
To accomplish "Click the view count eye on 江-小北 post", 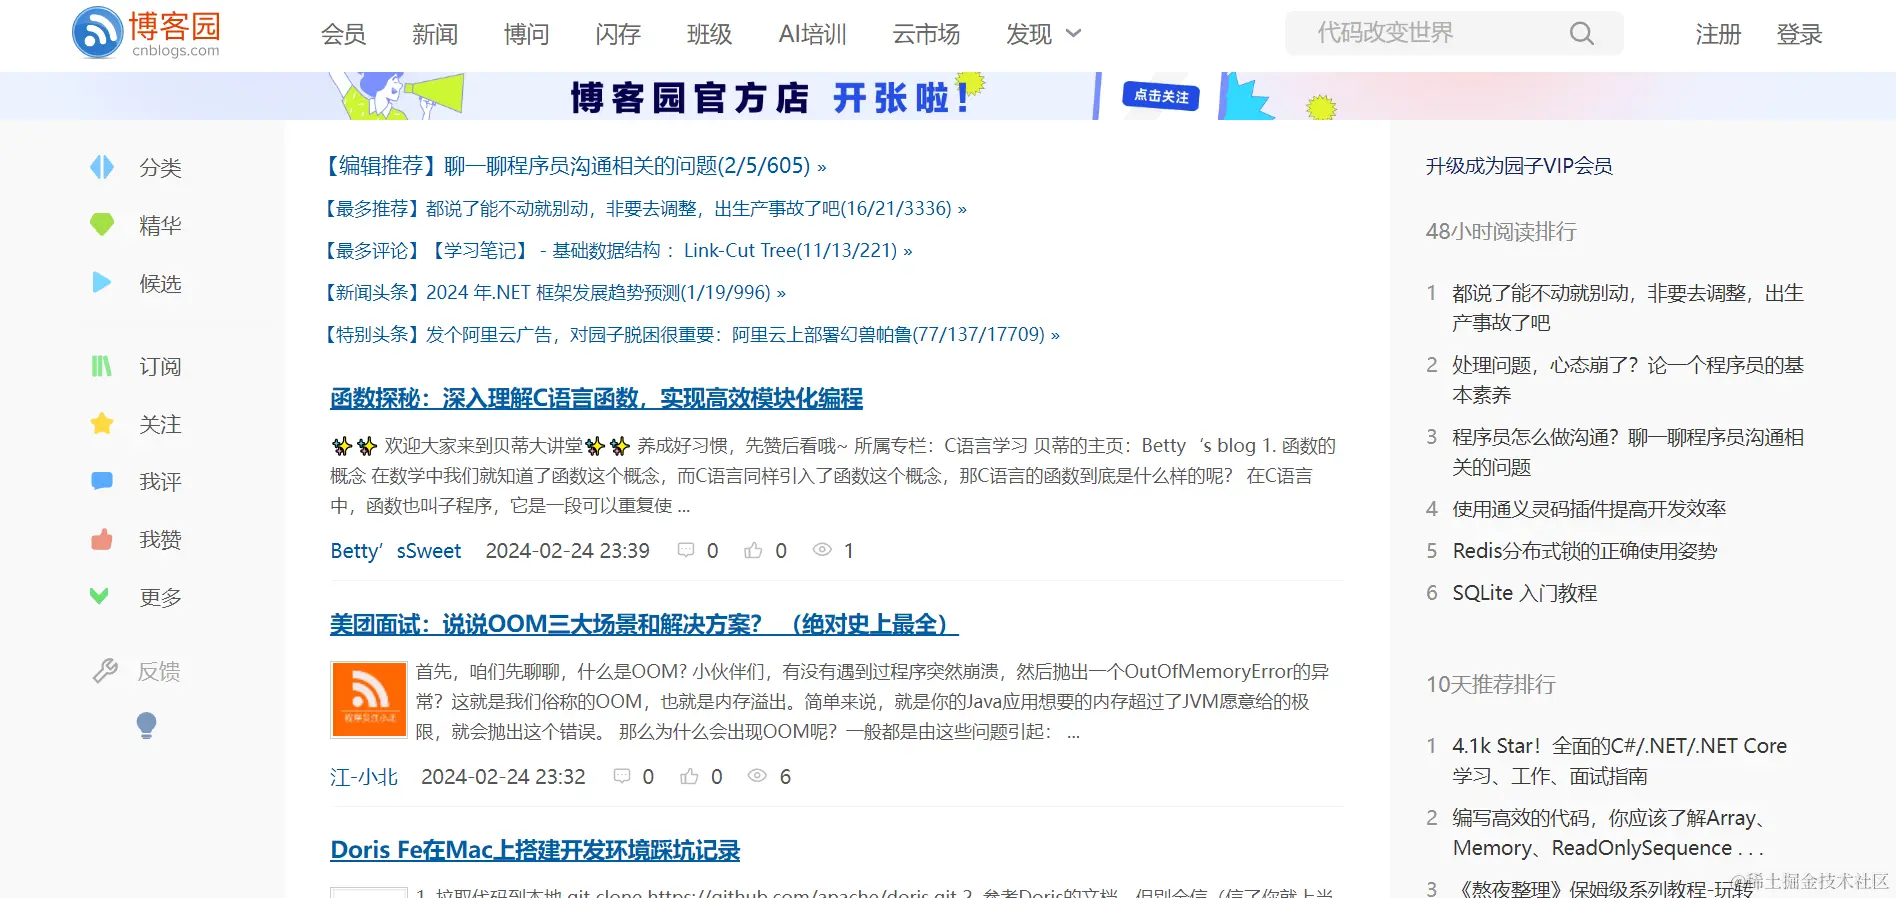I will click(x=758, y=776).
